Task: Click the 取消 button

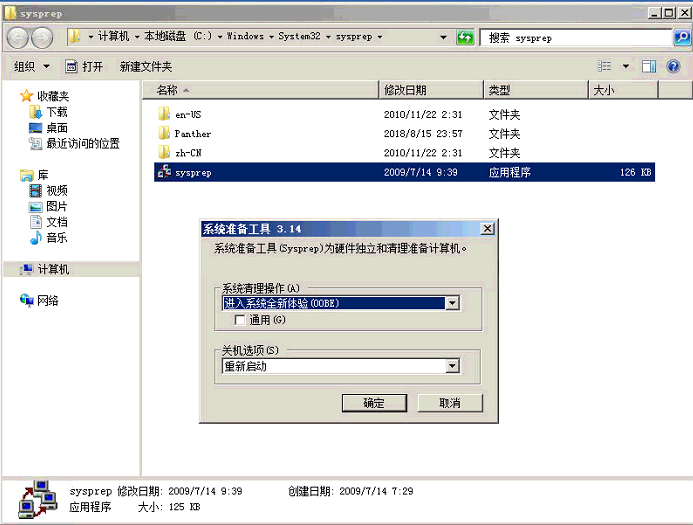Action: click(450, 403)
